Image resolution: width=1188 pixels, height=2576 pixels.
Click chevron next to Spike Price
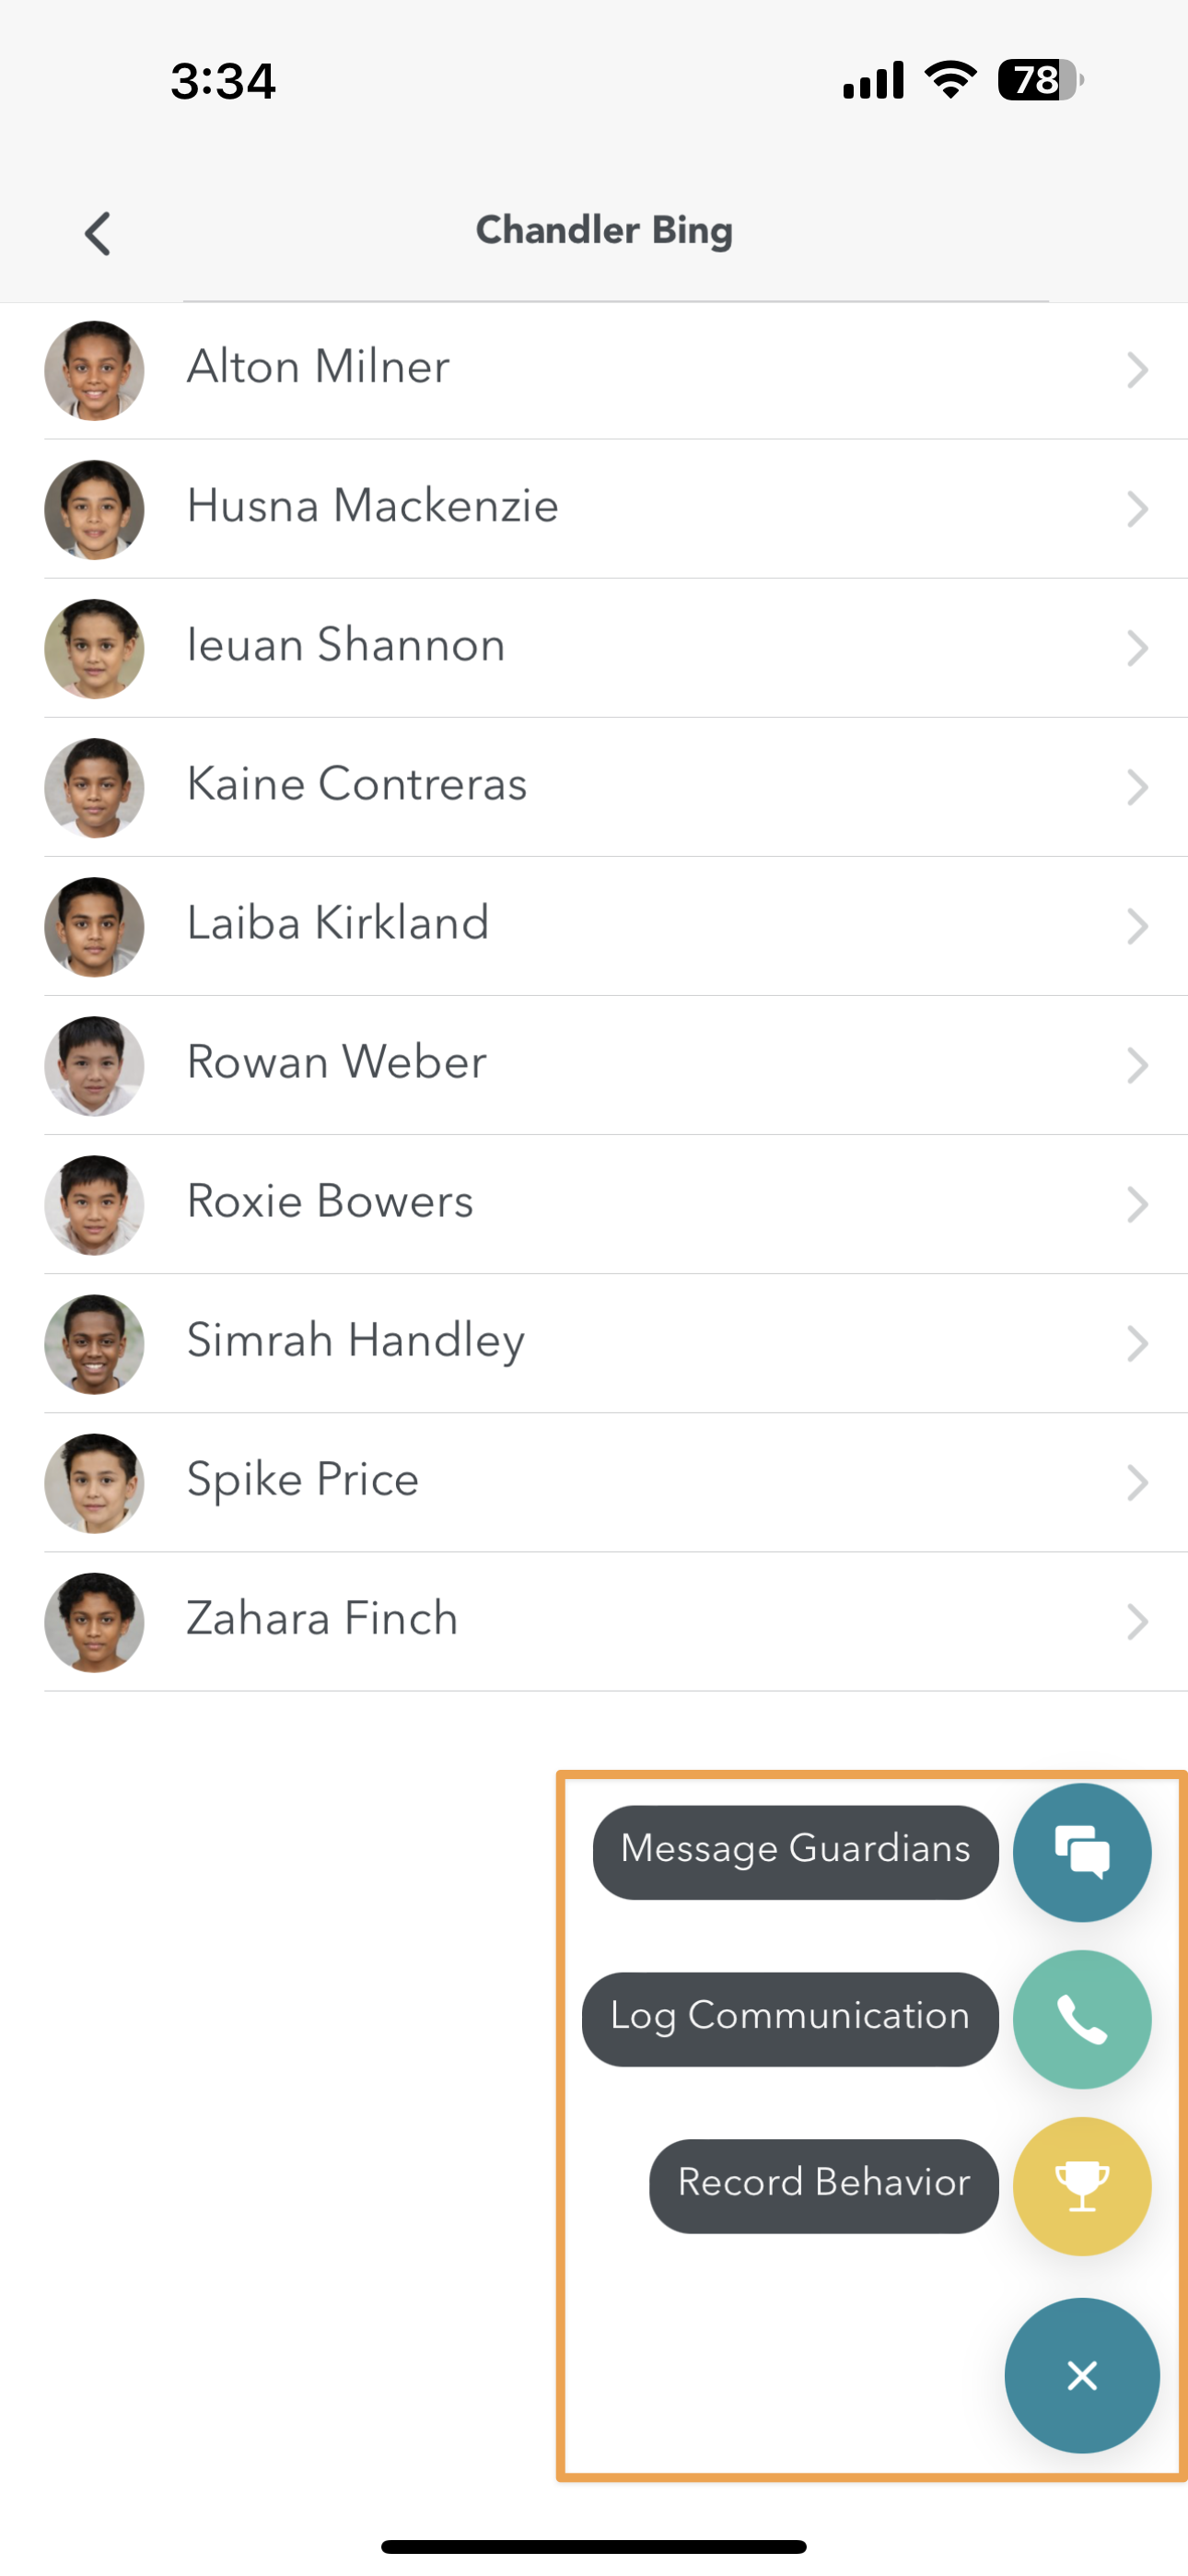1137,1483
